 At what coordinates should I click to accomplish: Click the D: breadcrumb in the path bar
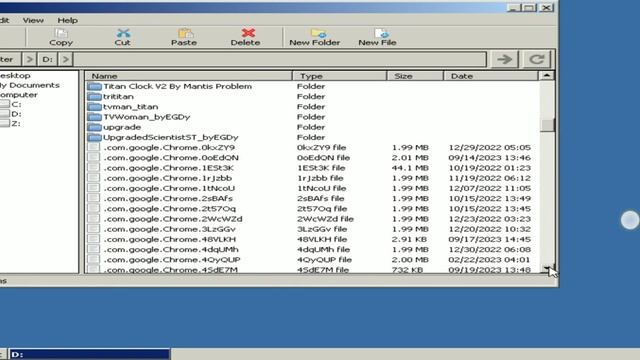pyautogui.click(x=48, y=59)
